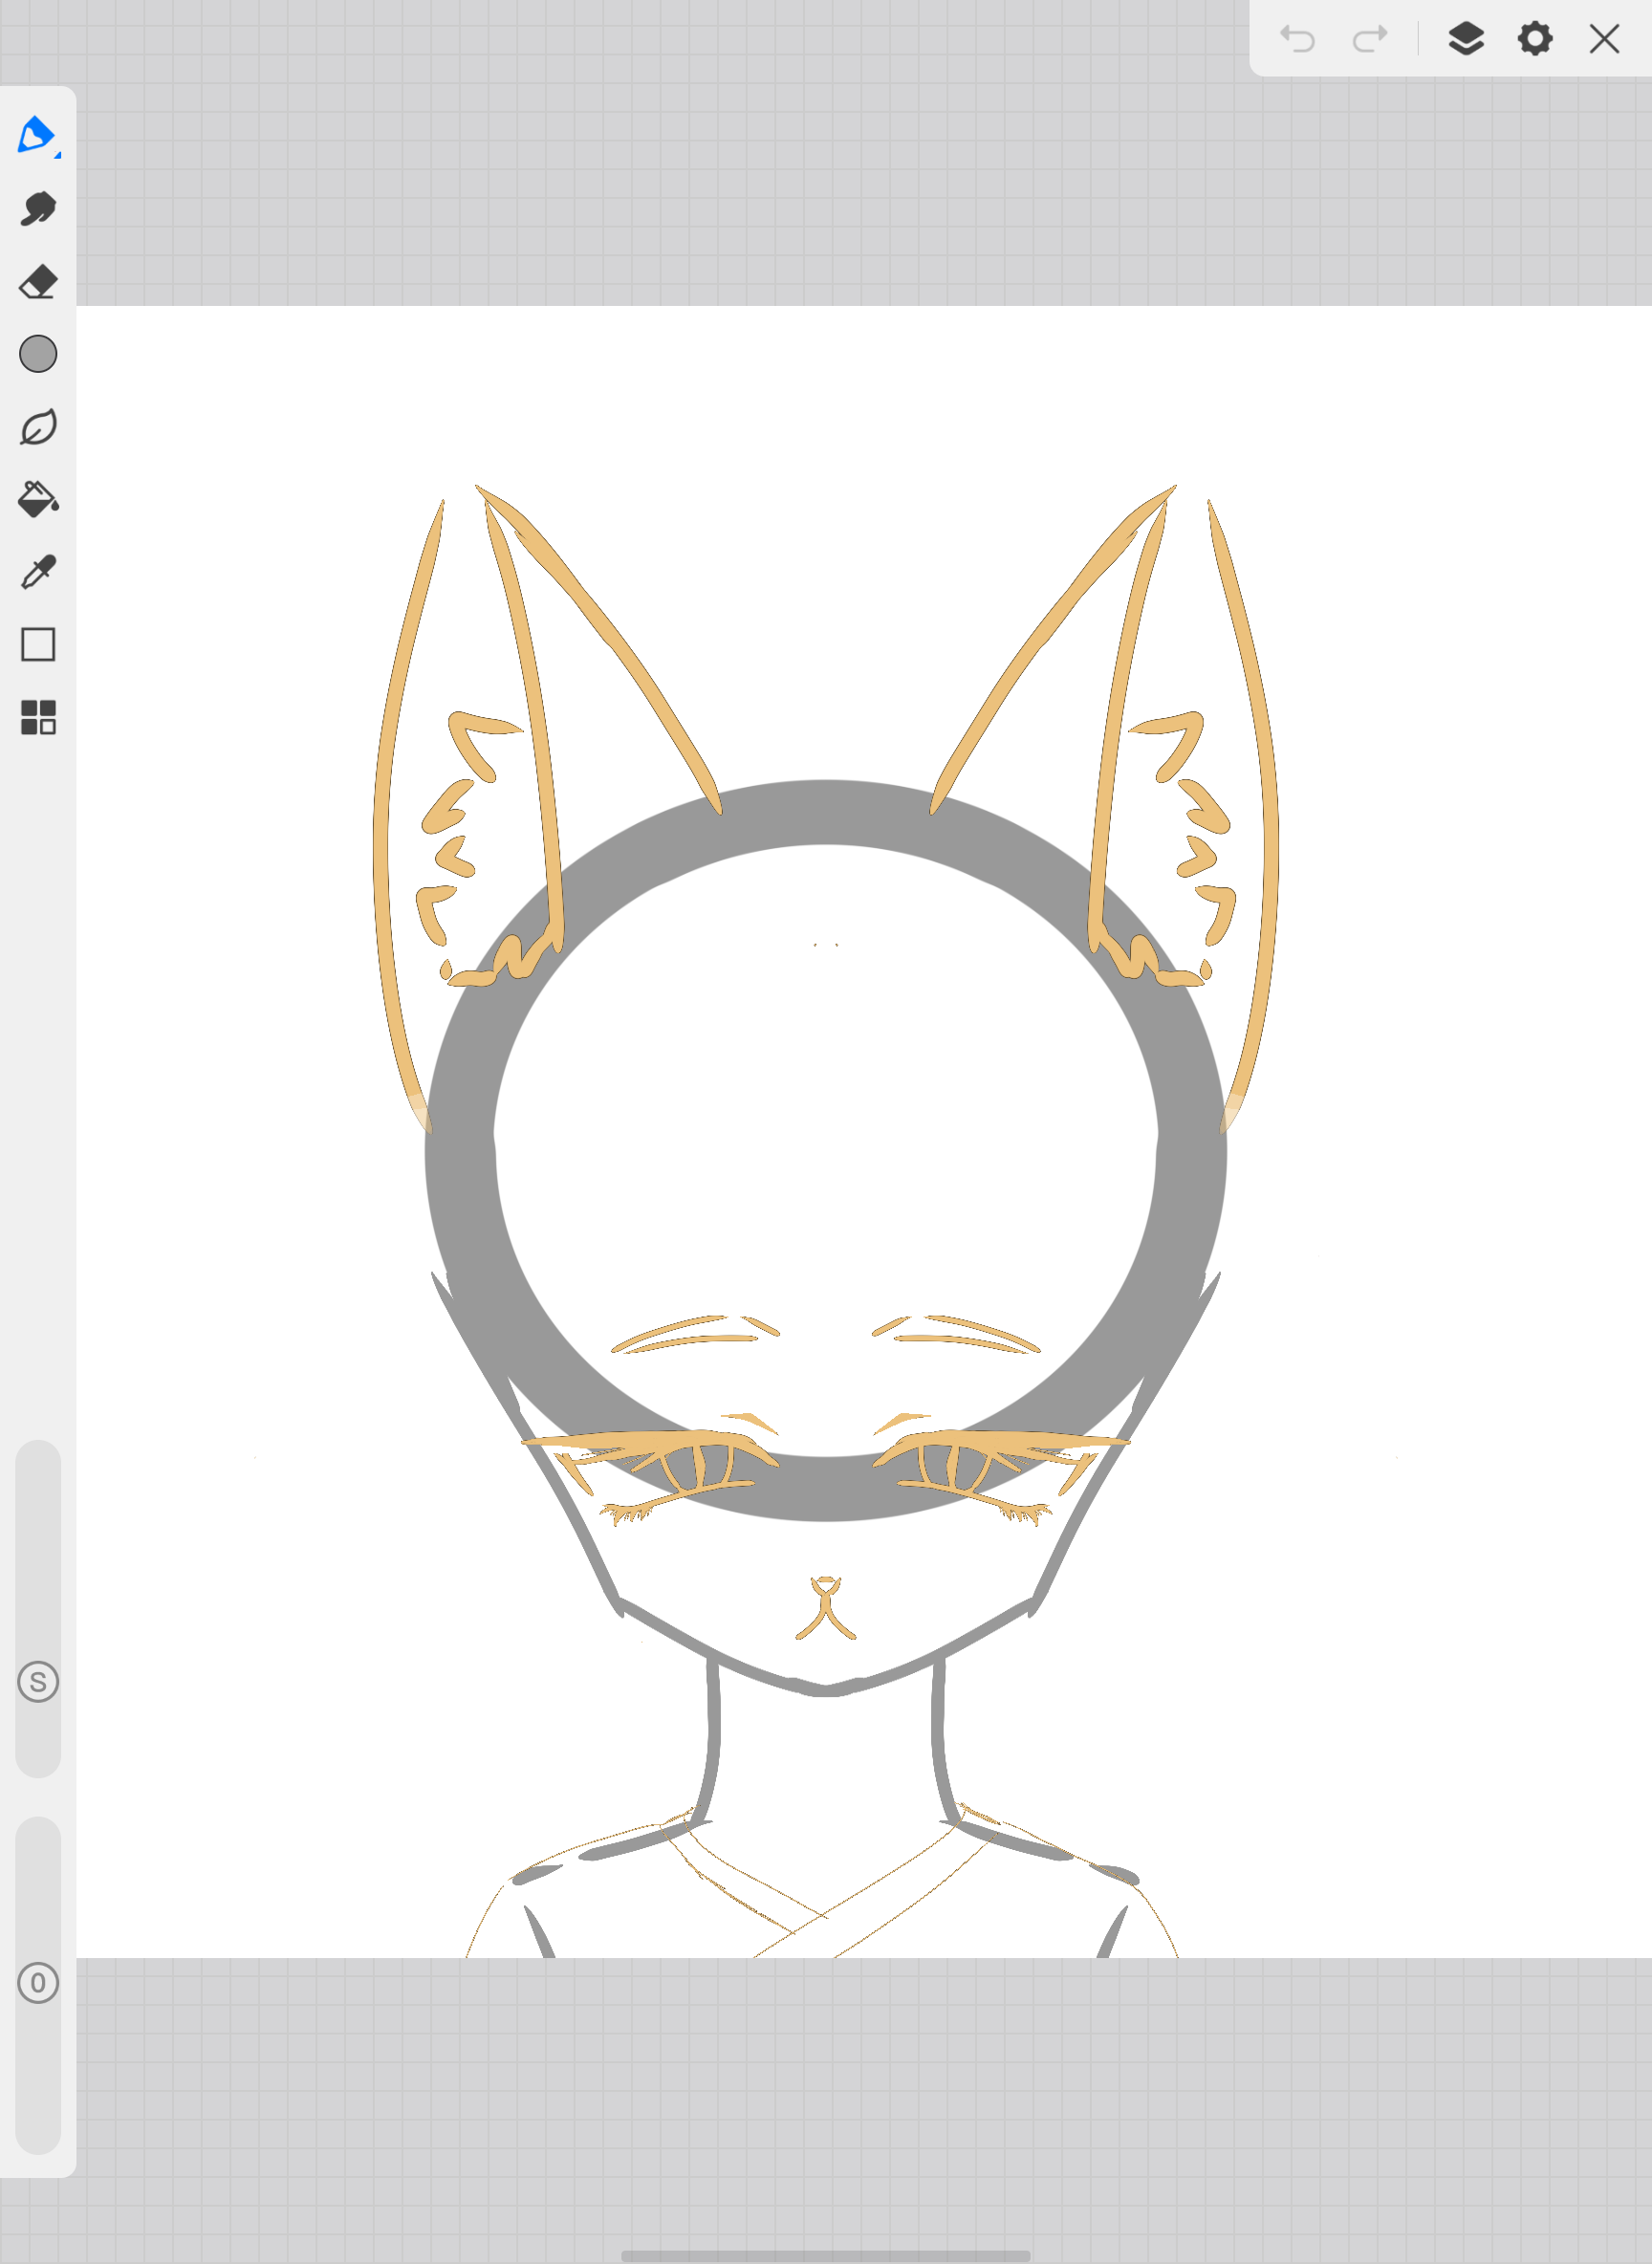
Task: Click the cat nose on the canvas
Action: (x=825, y=1590)
